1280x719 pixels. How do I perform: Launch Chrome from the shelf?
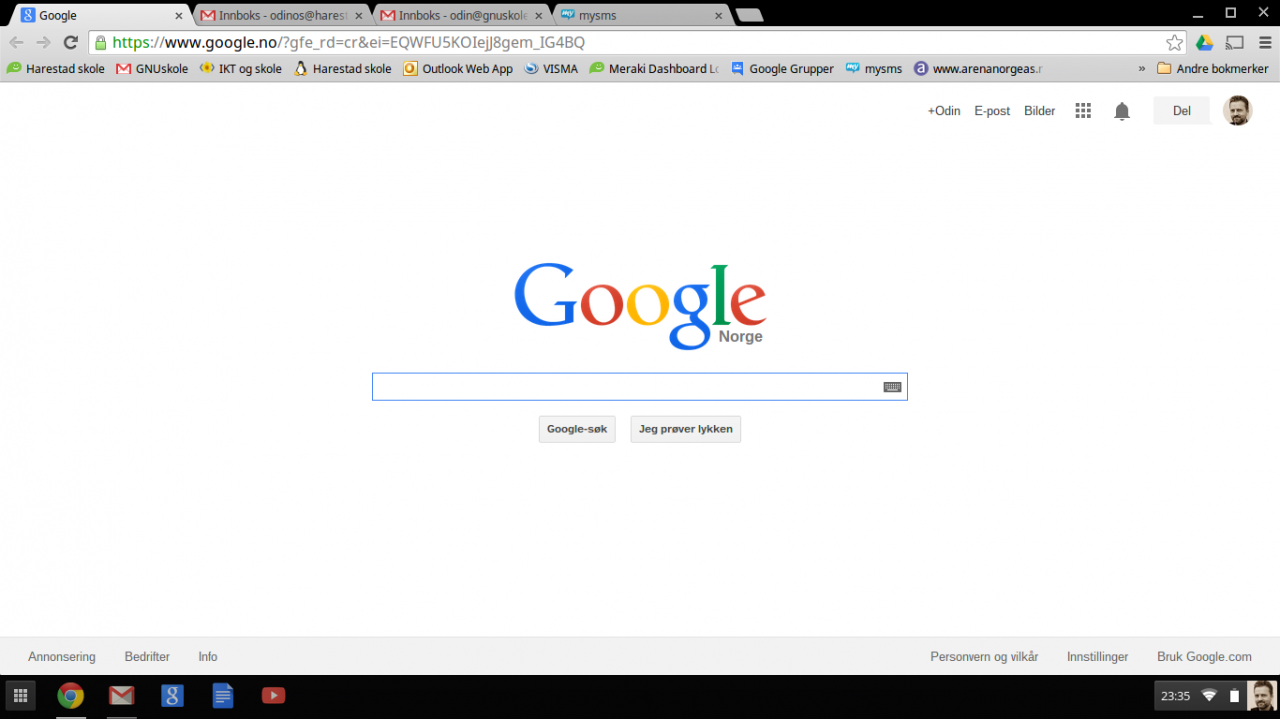pos(70,696)
